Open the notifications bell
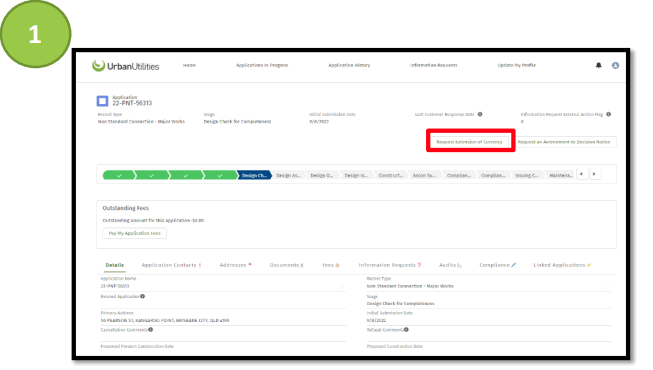This screenshot has width=653, height=370. click(598, 65)
